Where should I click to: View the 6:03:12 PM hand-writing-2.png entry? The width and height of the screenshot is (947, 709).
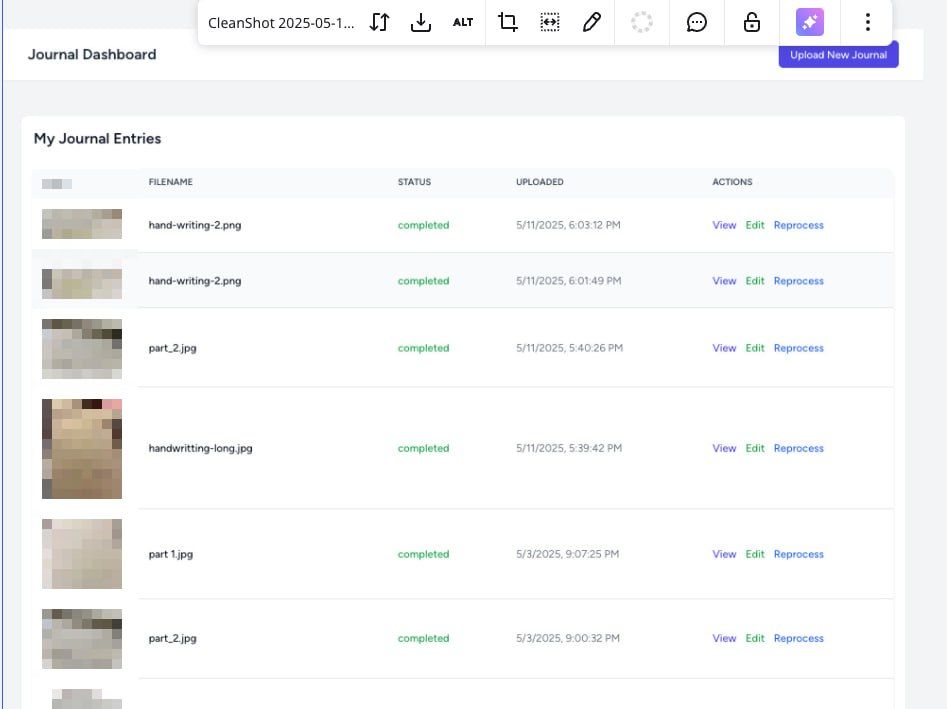[724, 225]
